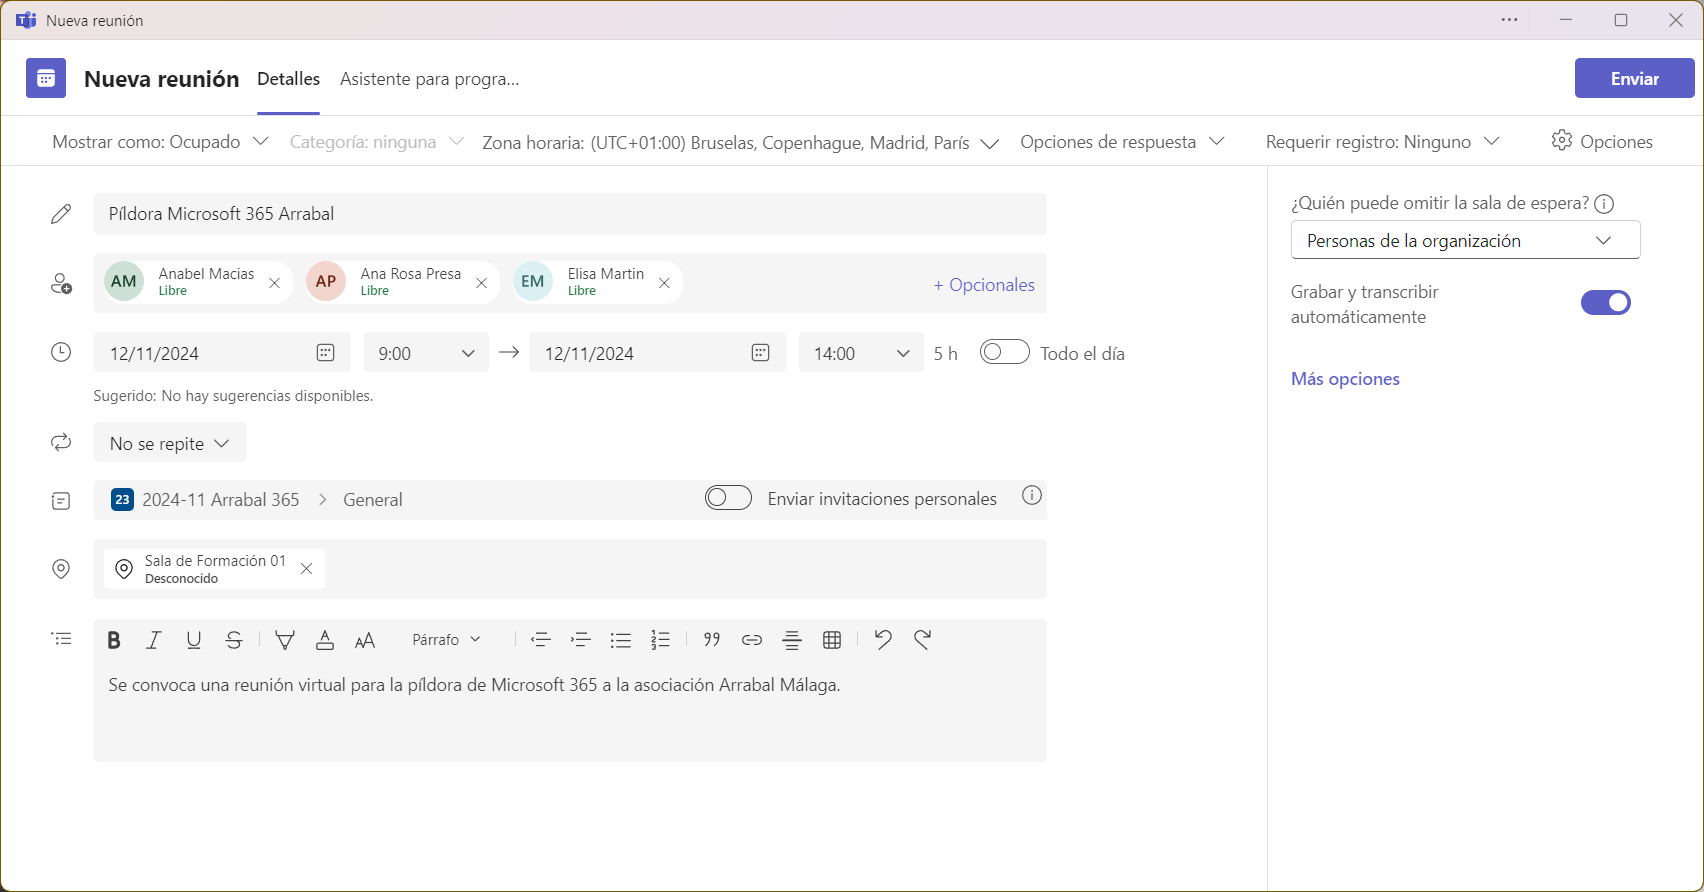Open the 9:00 start time dropdown
Image resolution: width=1704 pixels, height=892 pixels.
[426, 353]
